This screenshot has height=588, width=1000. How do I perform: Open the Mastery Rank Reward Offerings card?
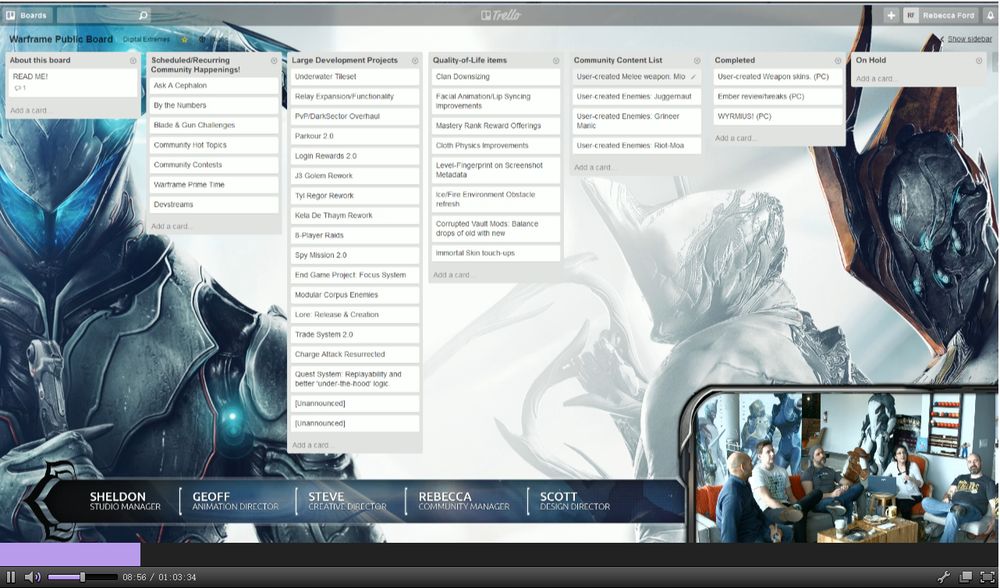click(x=496, y=126)
